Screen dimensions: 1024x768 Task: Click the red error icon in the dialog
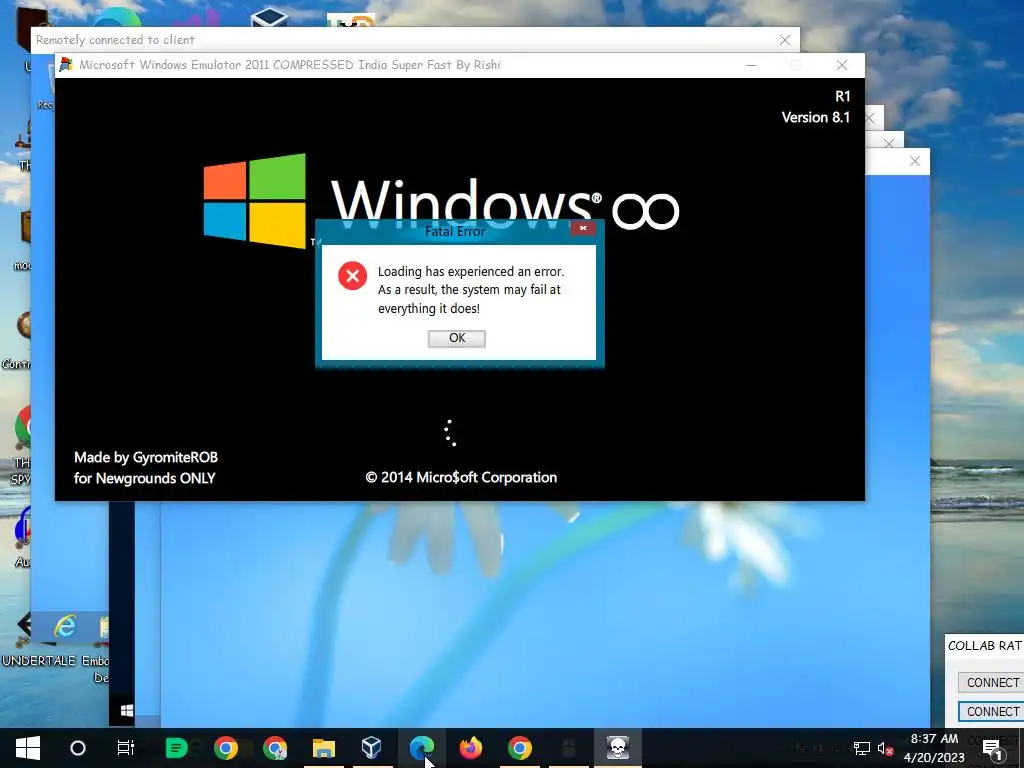coord(352,276)
